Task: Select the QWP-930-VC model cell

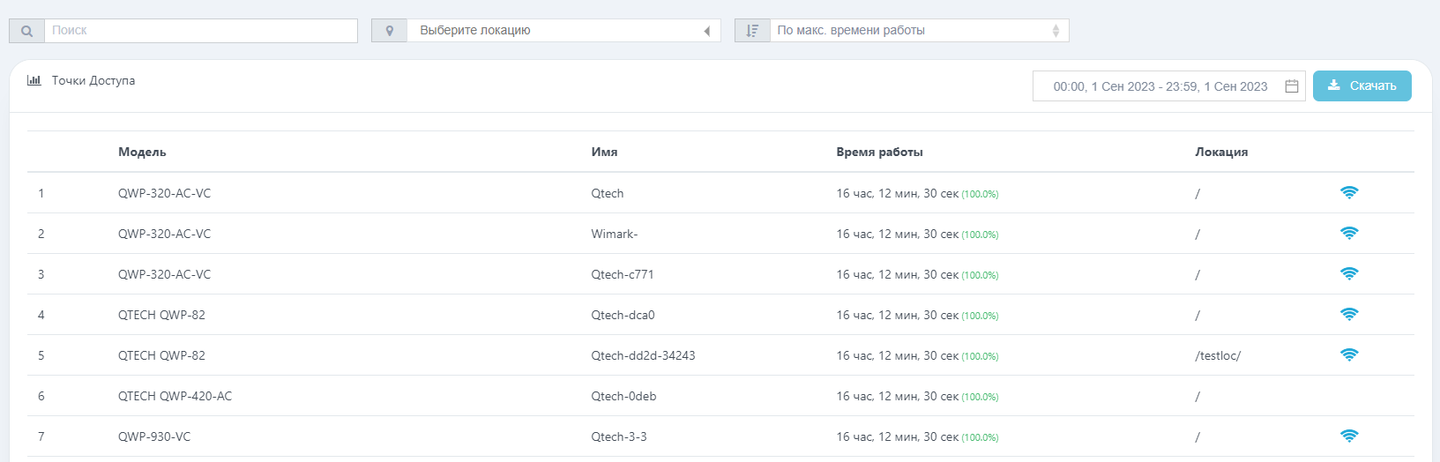Action: tap(154, 436)
